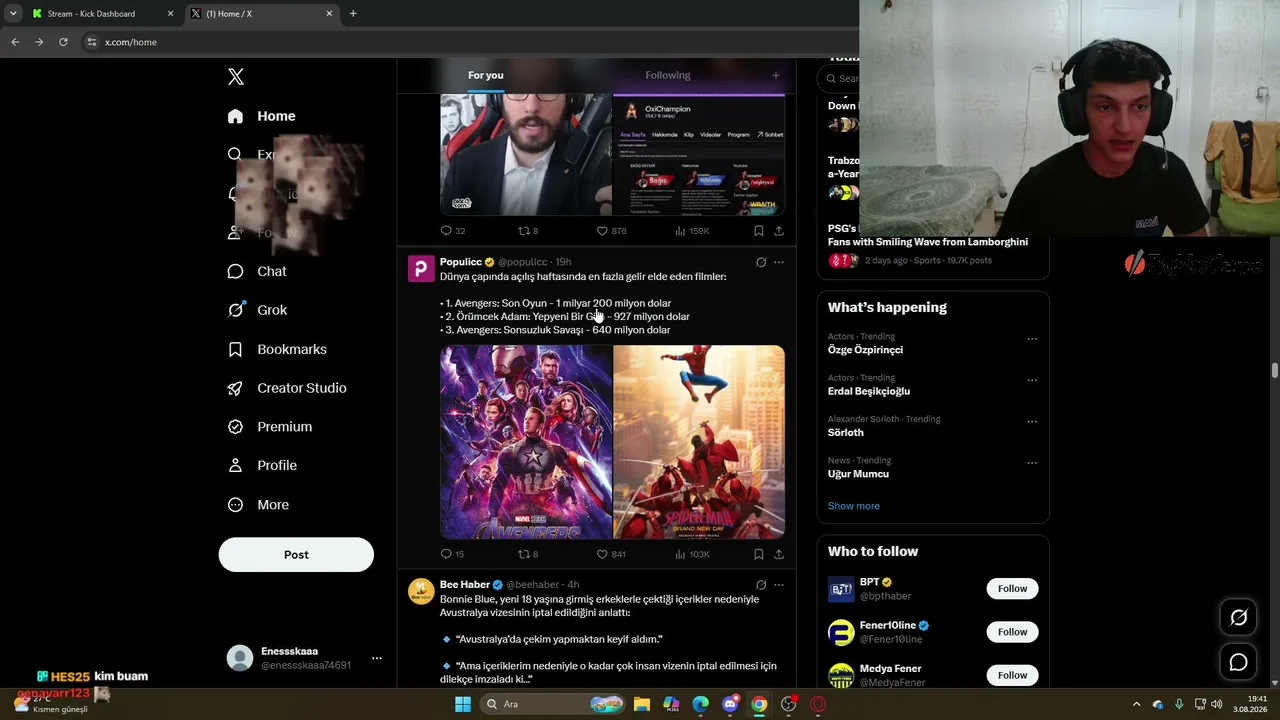Image resolution: width=1280 pixels, height=720 pixels.
Task: Reply to the Populicc post
Action: 452,554
